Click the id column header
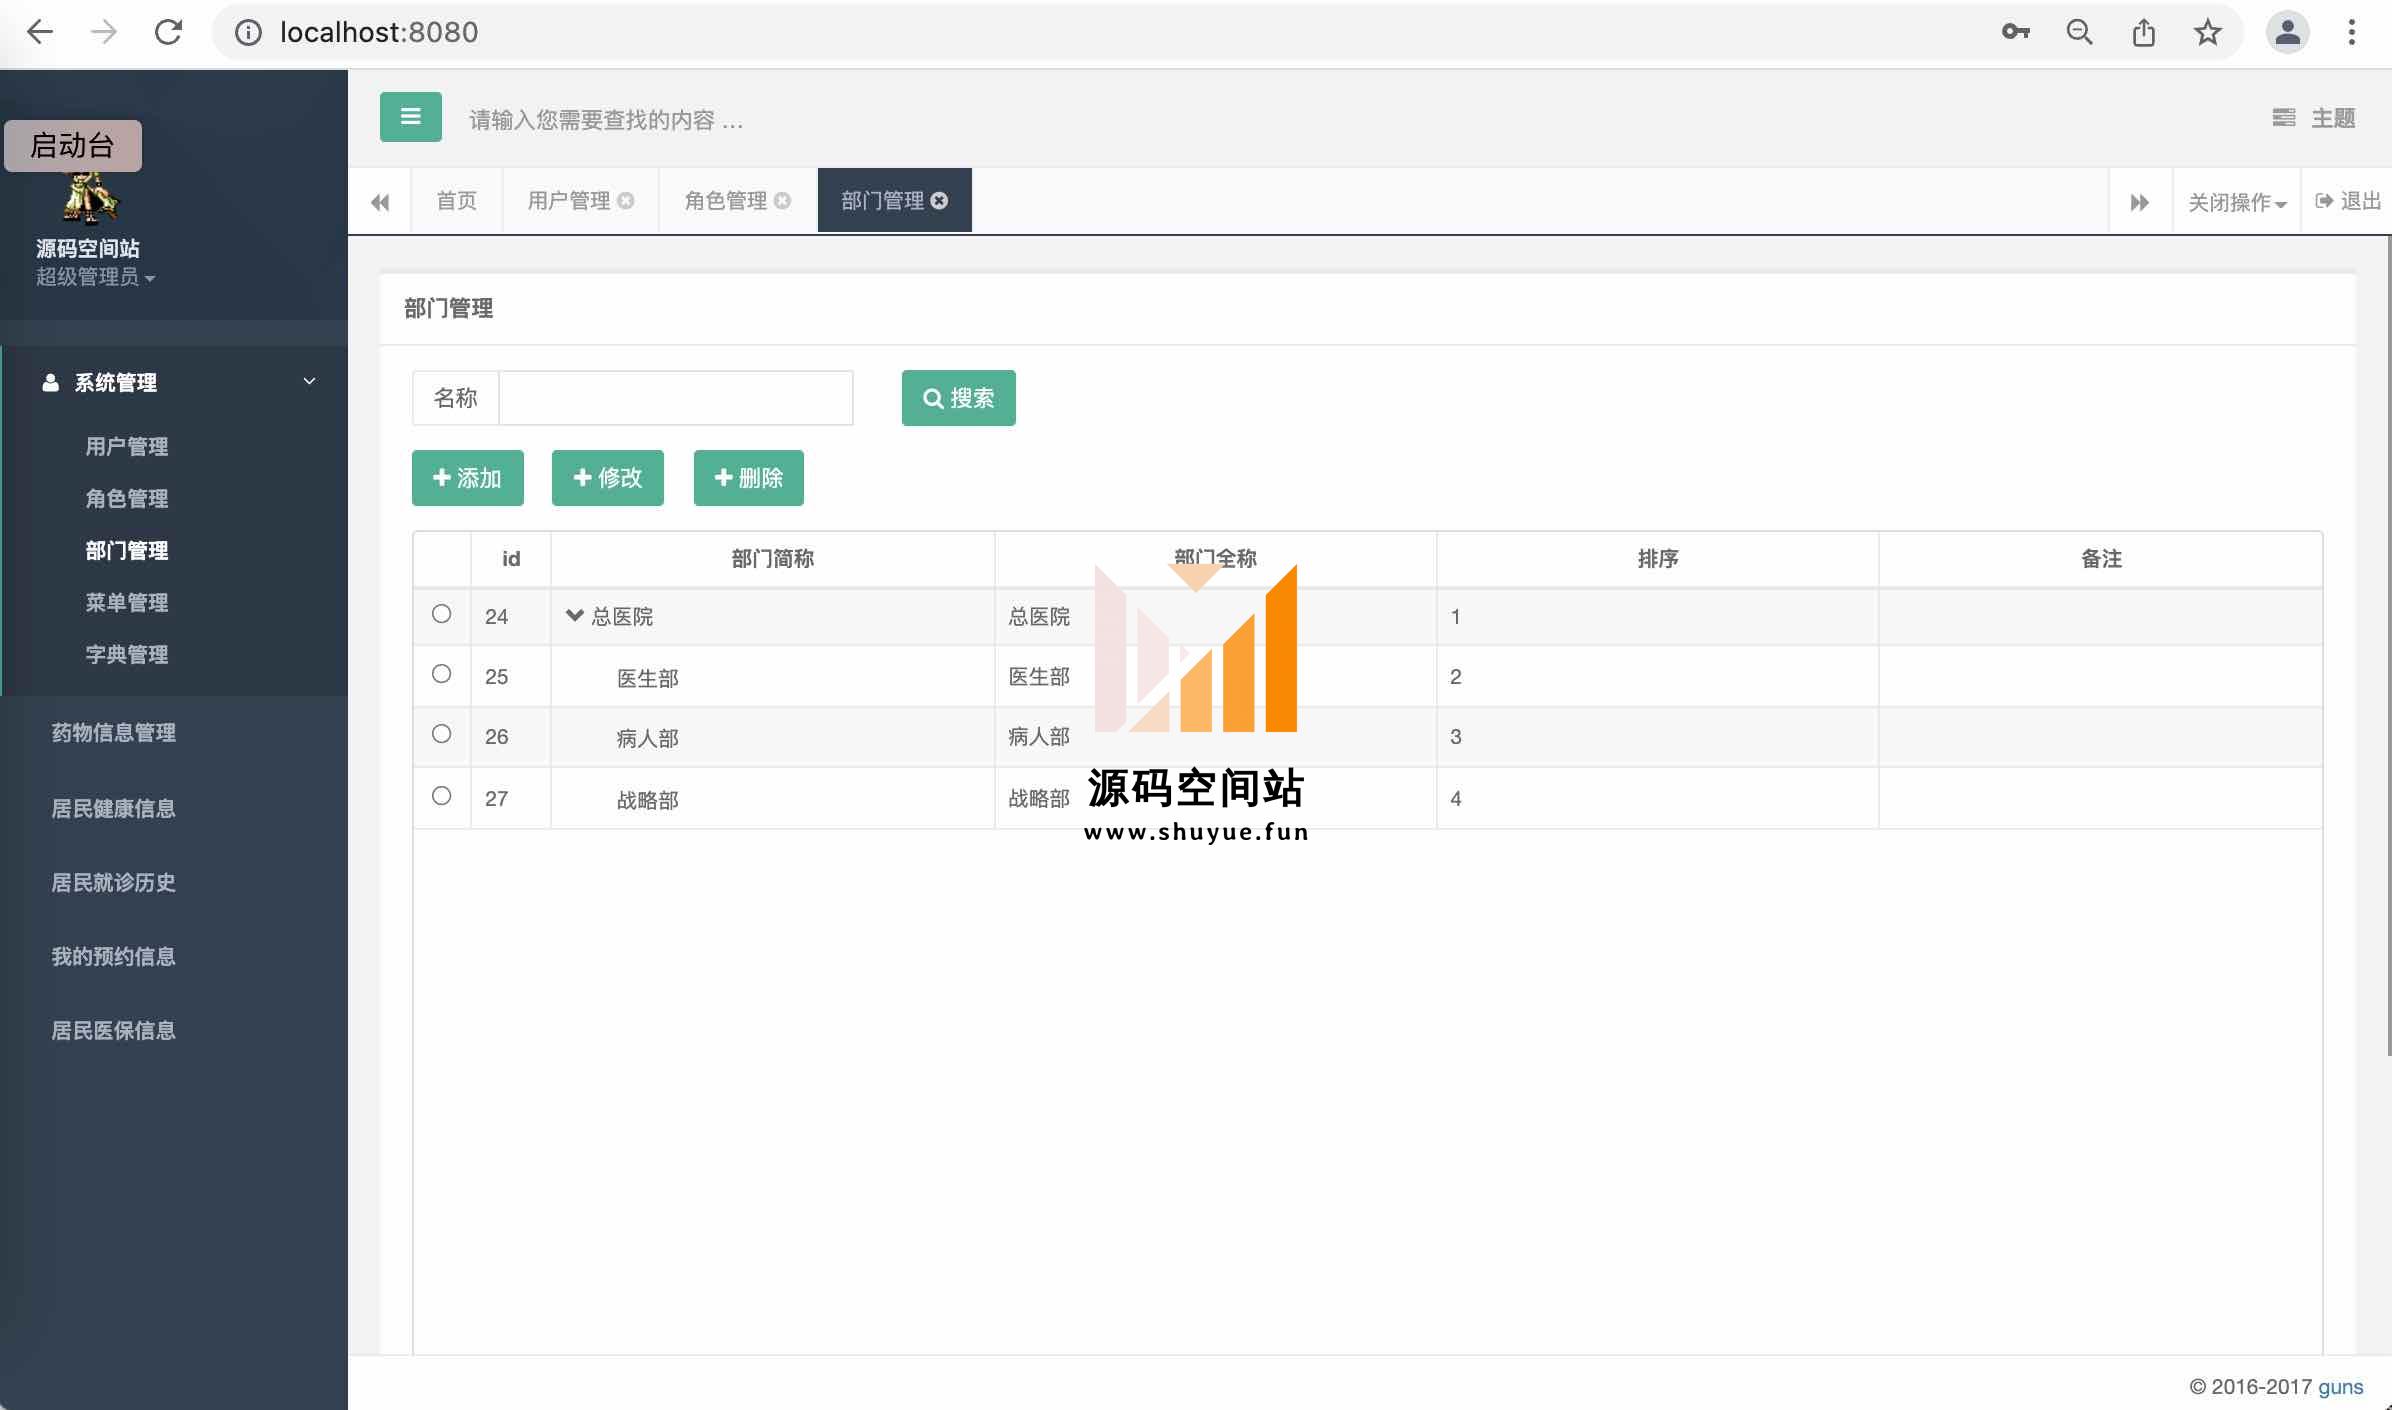Screen dimensions: 2392x1410 tap(511, 559)
